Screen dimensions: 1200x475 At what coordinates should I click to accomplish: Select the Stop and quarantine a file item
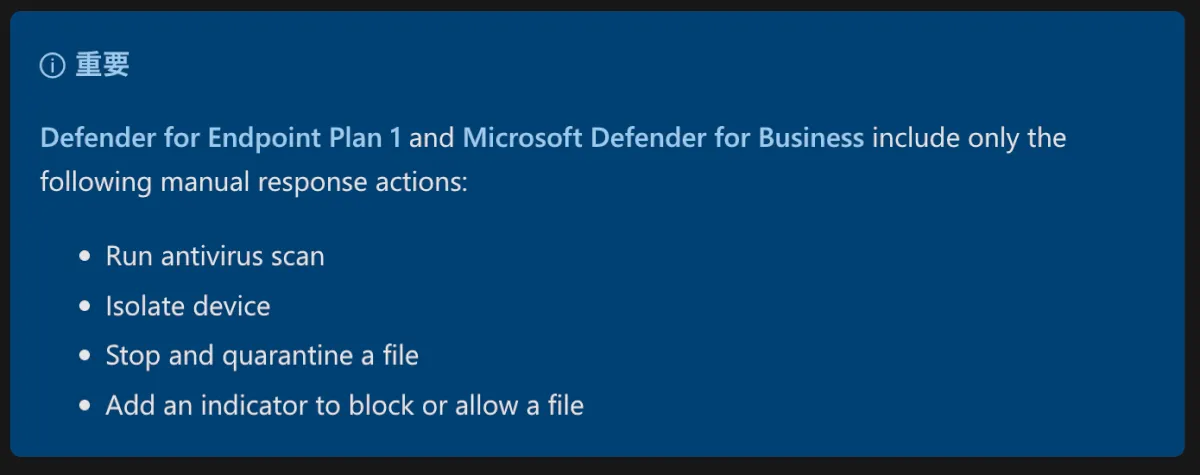[262, 355]
